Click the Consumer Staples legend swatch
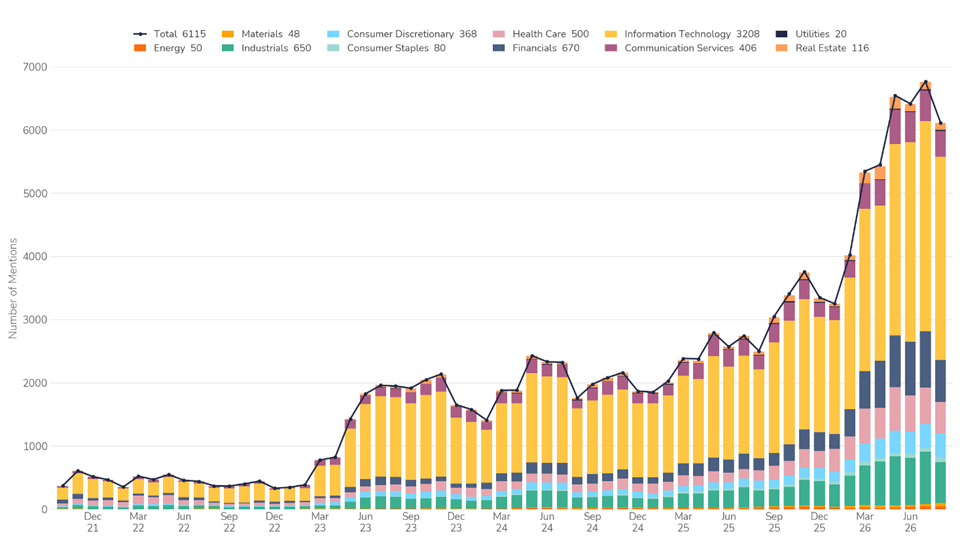This screenshot has height=538, width=962. 333,48
